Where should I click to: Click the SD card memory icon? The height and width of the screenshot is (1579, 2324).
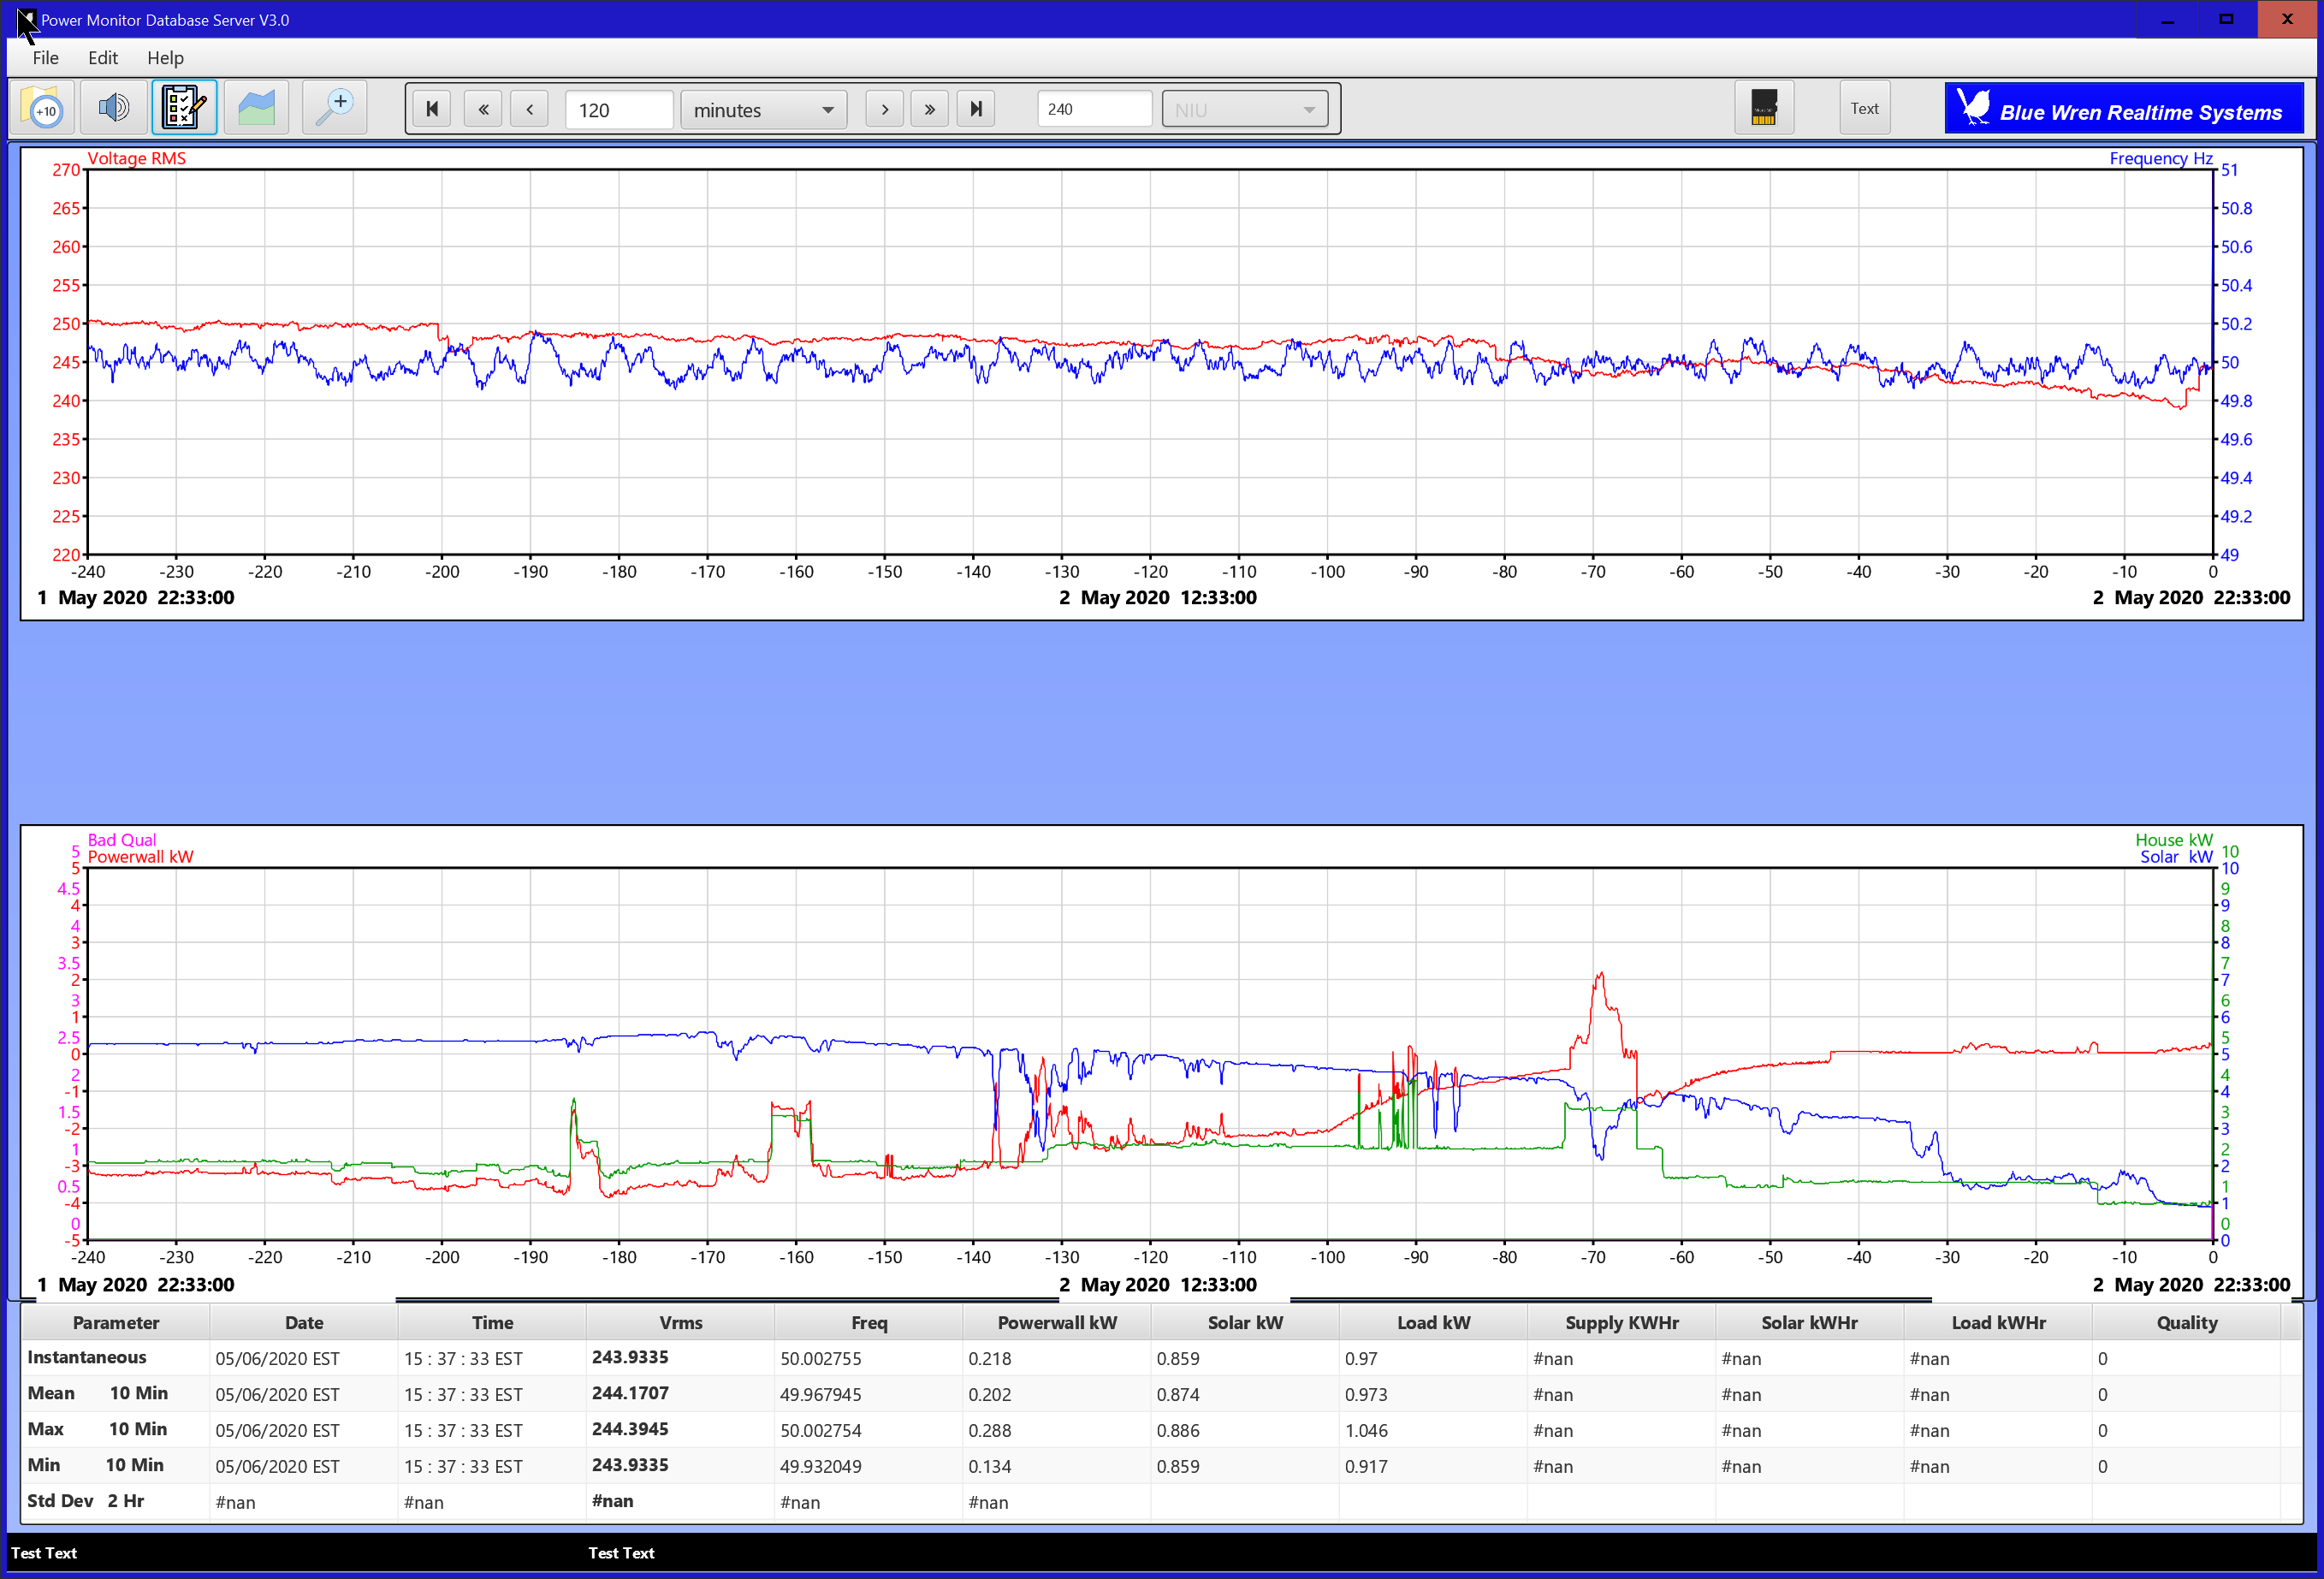(1763, 108)
